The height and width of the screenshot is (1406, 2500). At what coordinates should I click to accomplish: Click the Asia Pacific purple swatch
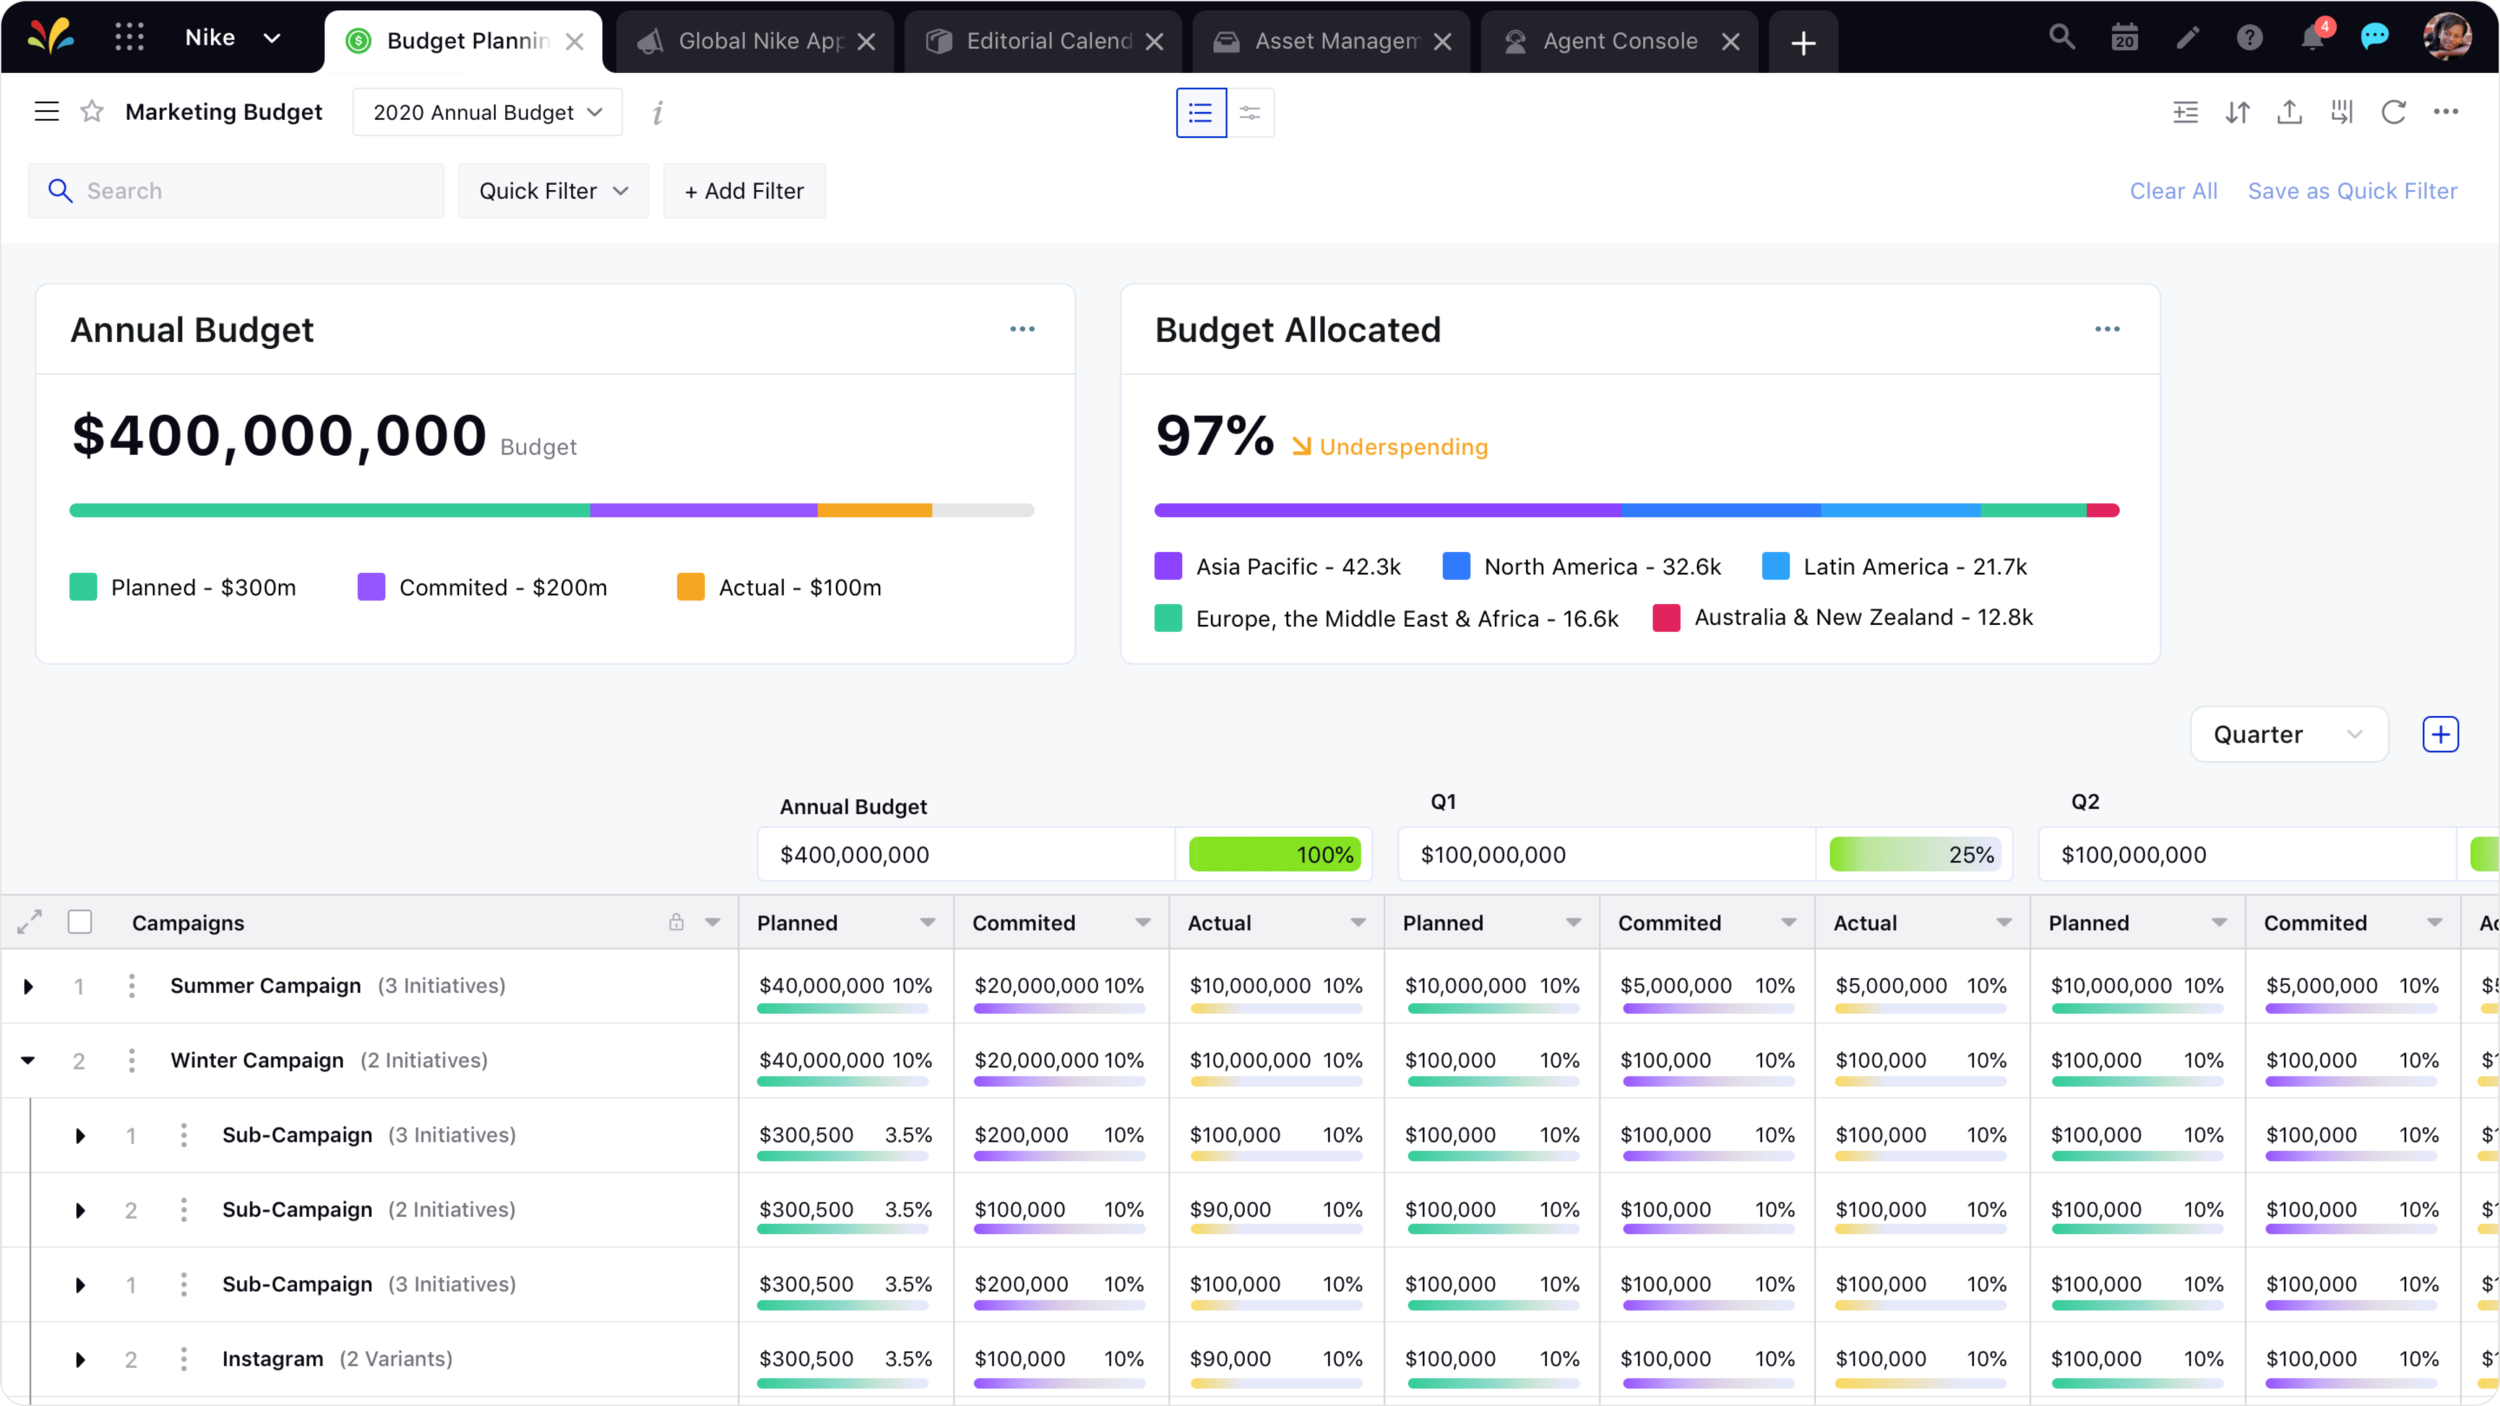click(1168, 566)
